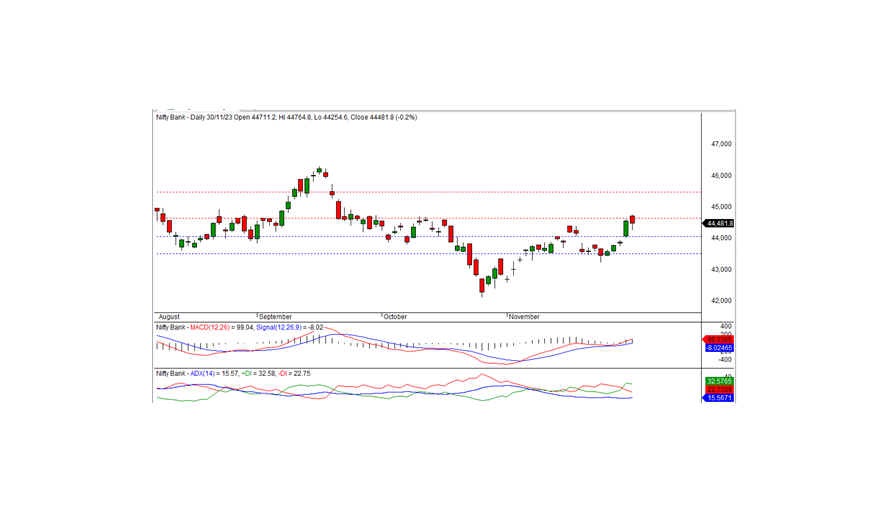Click the October label on time axis

point(395,317)
